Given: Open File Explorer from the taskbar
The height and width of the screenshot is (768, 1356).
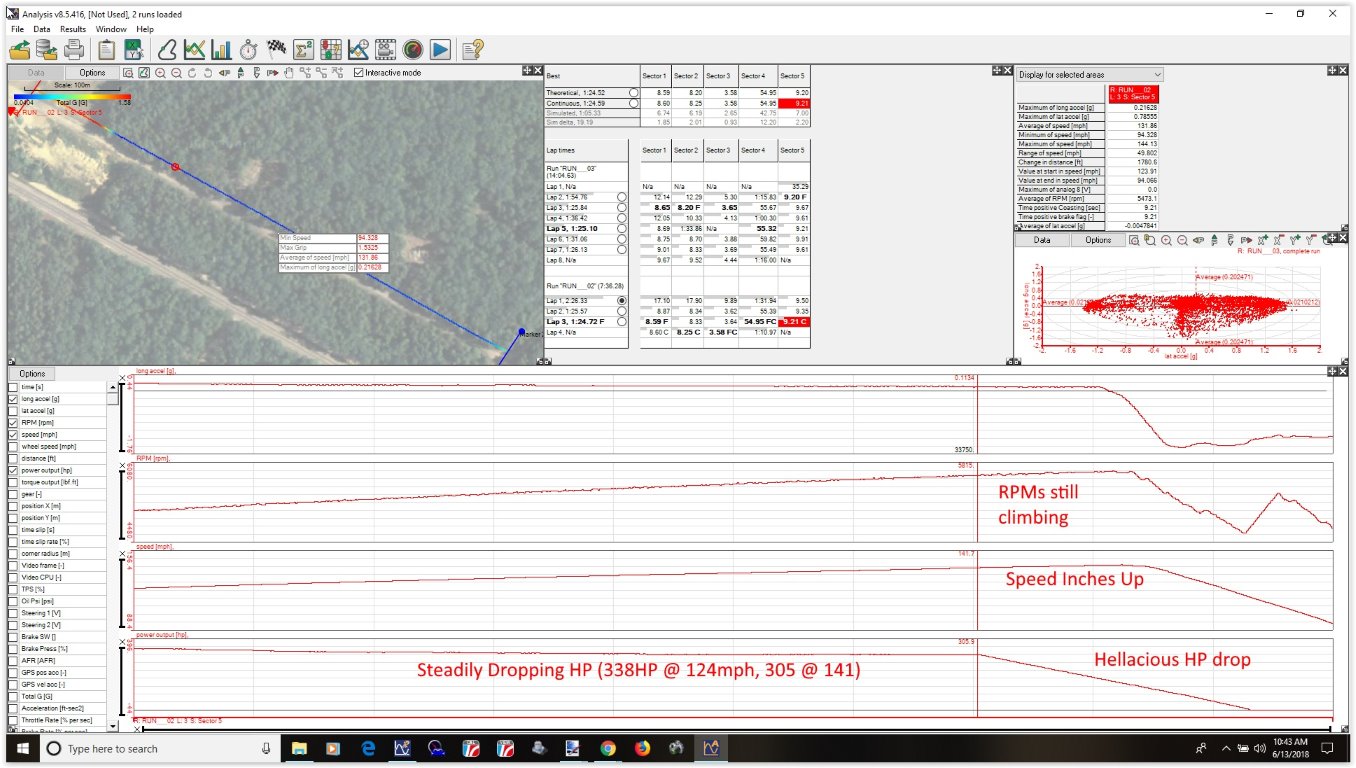Looking at the screenshot, I should [x=299, y=748].
